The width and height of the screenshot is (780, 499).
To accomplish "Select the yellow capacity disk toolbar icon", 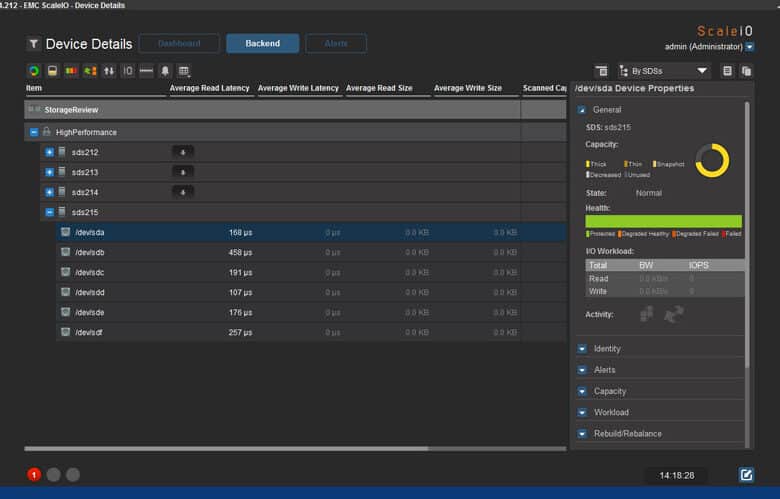I will (52, 71).
